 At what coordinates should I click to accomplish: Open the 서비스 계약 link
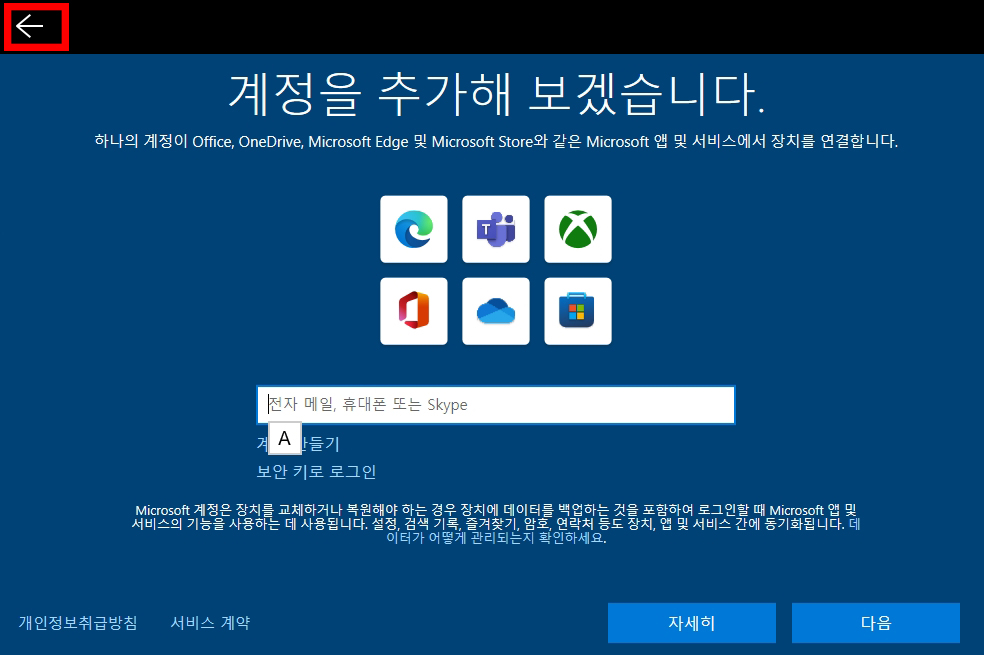(x=210, y=622)
